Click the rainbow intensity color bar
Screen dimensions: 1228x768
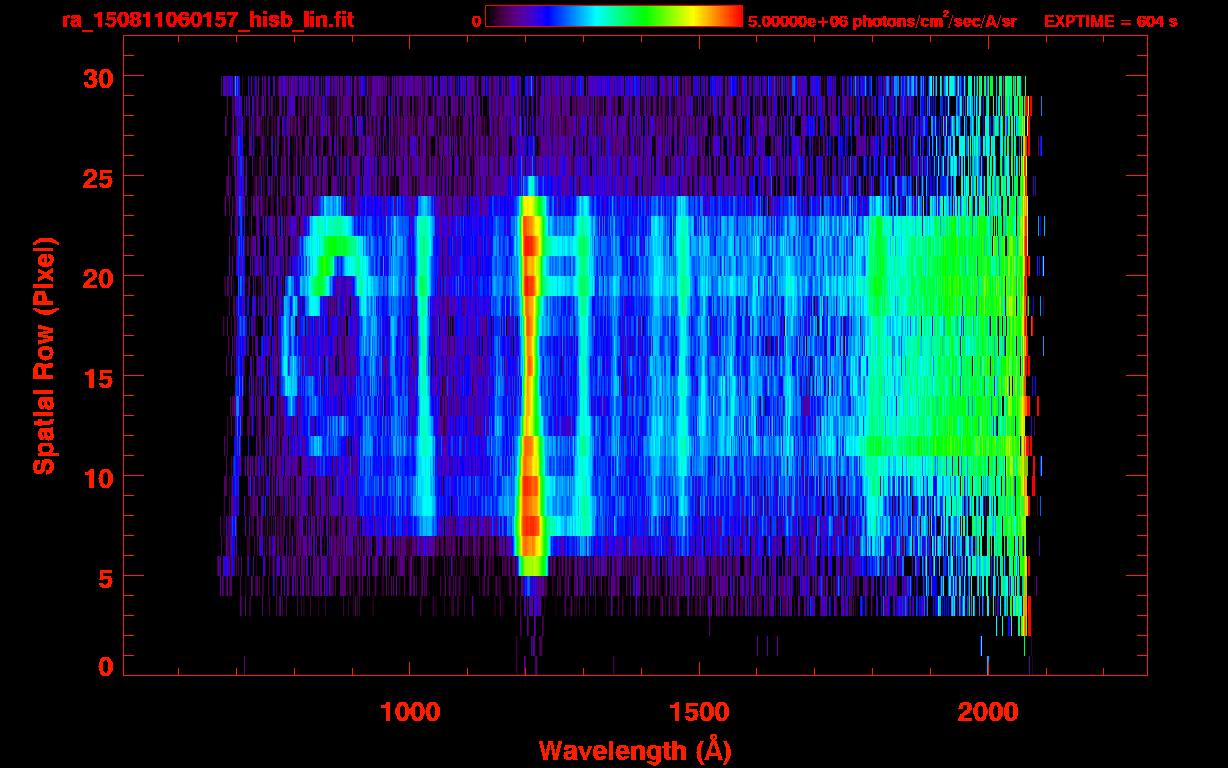click(x=614, y=16)
